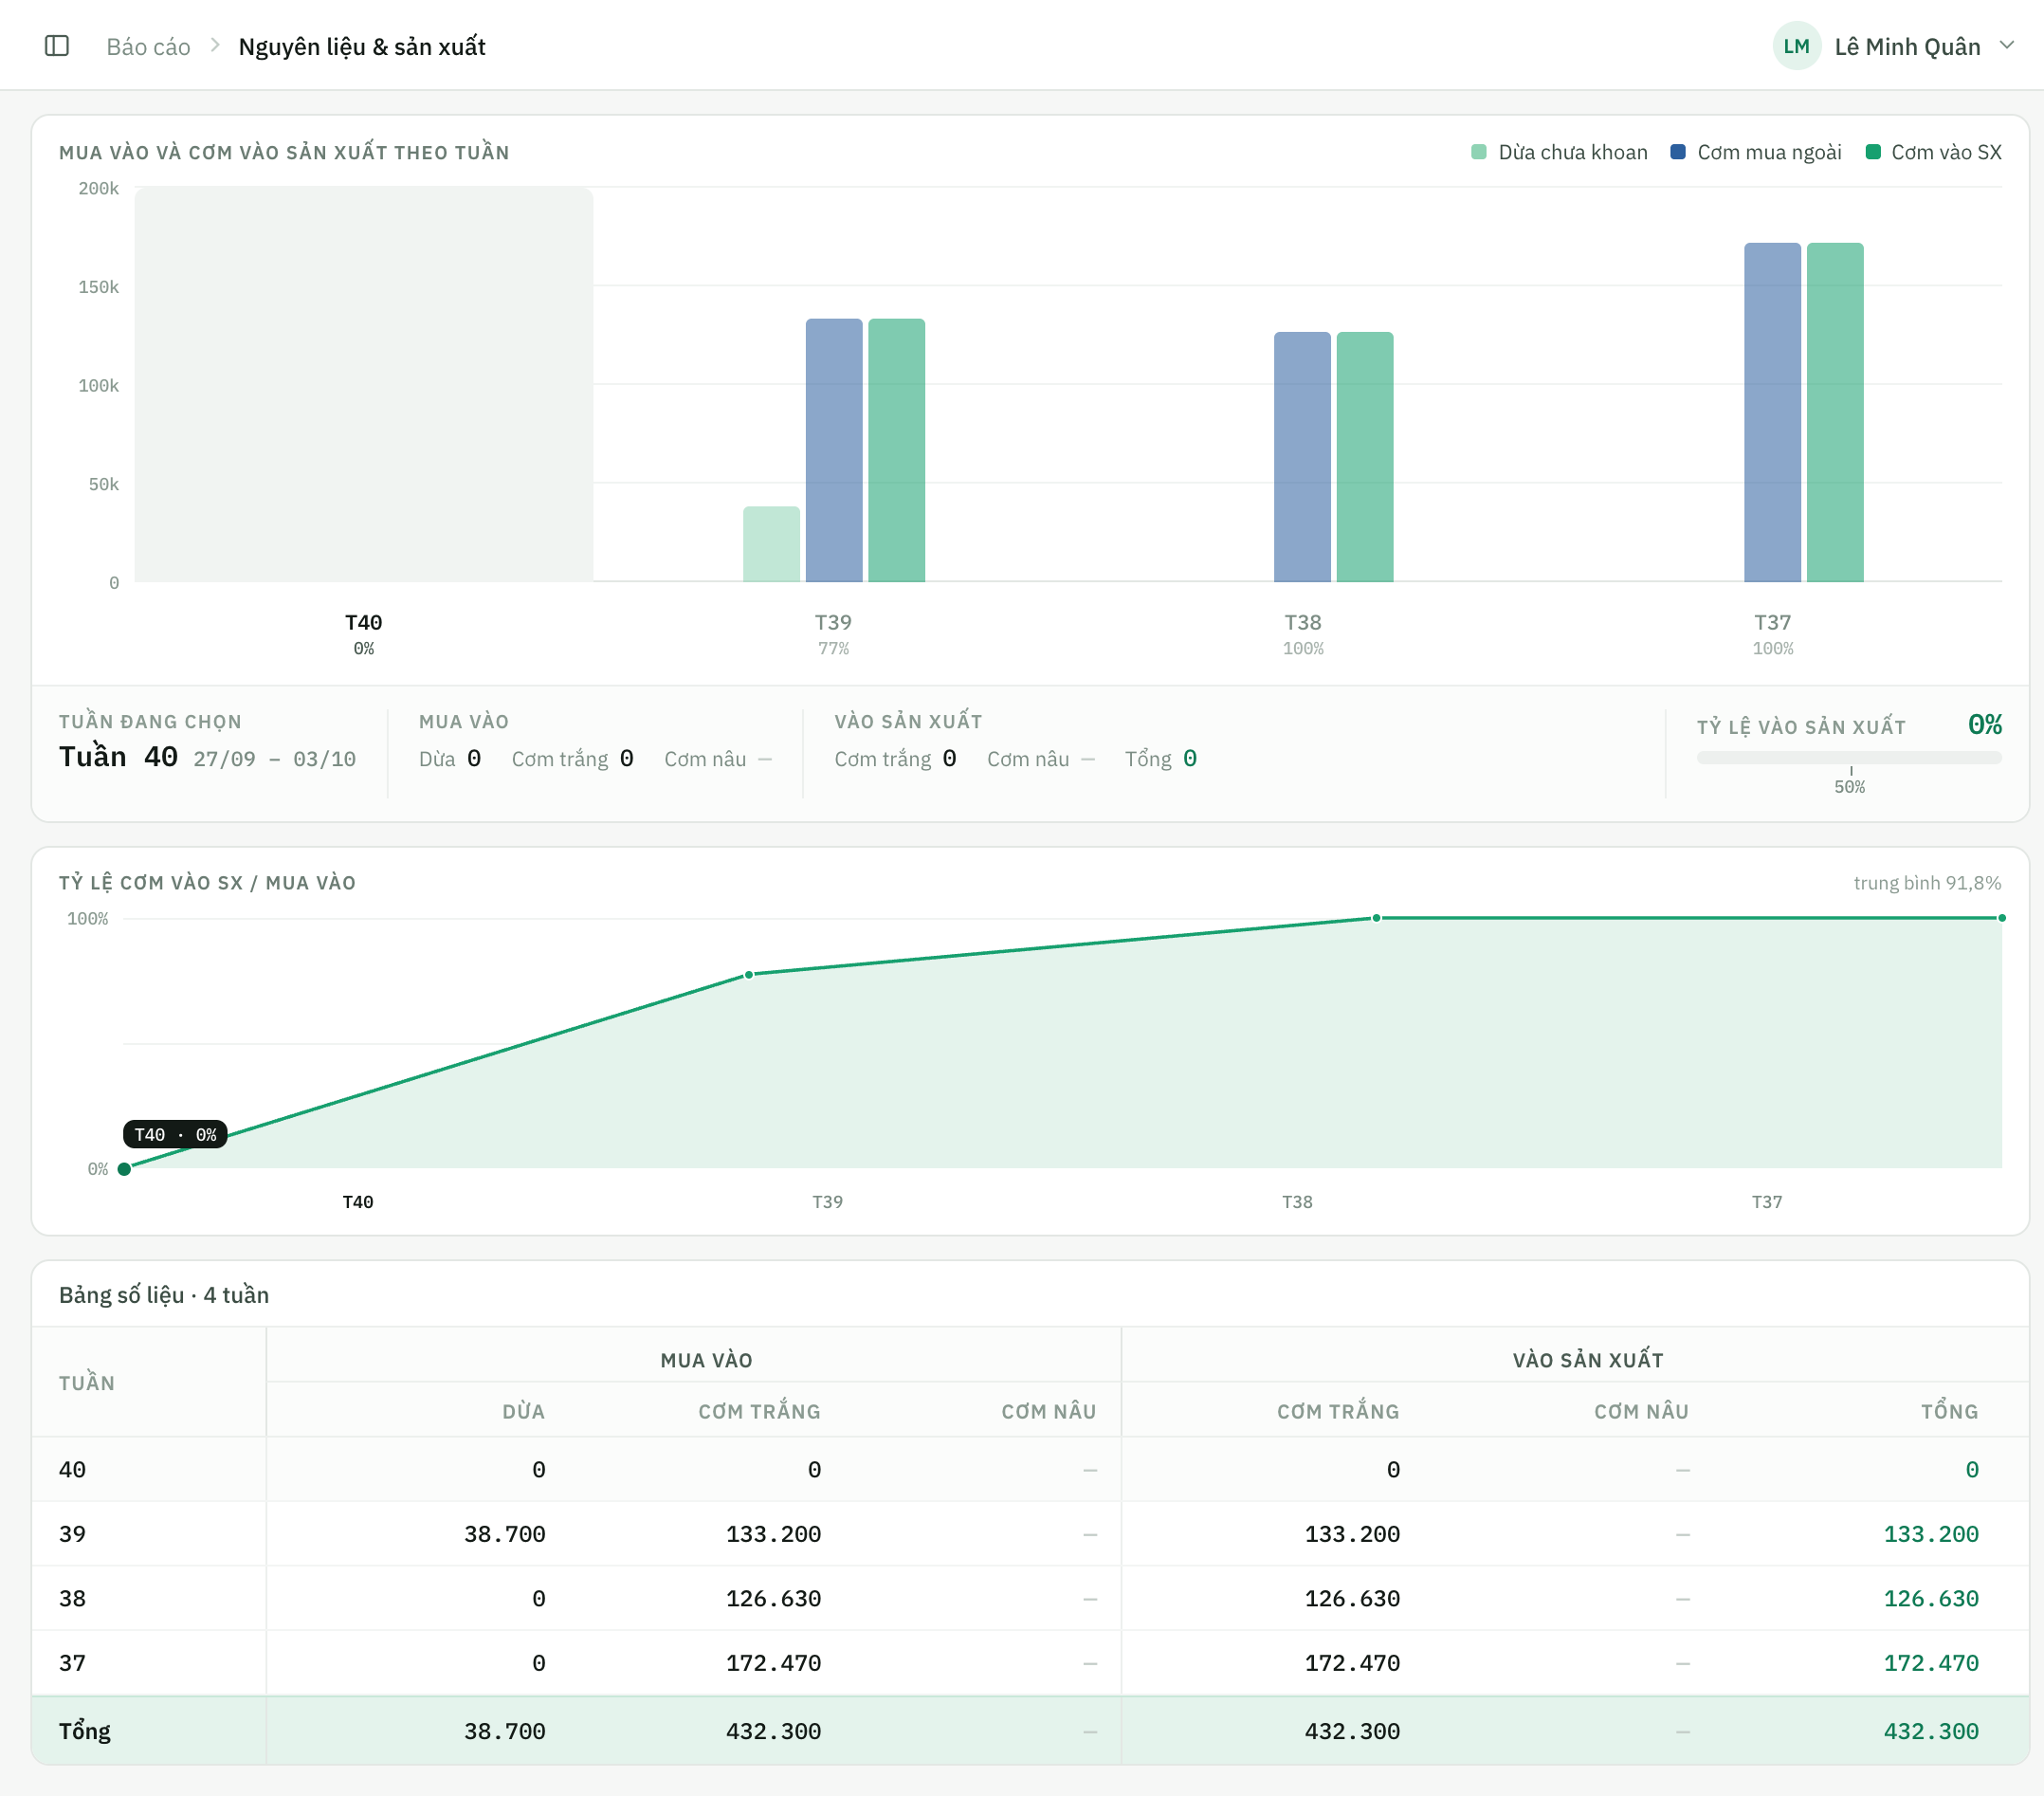Sort by the Cơm trắng Mua vào column
Screen dimensions: 2044x1796
coord(759,1411)
